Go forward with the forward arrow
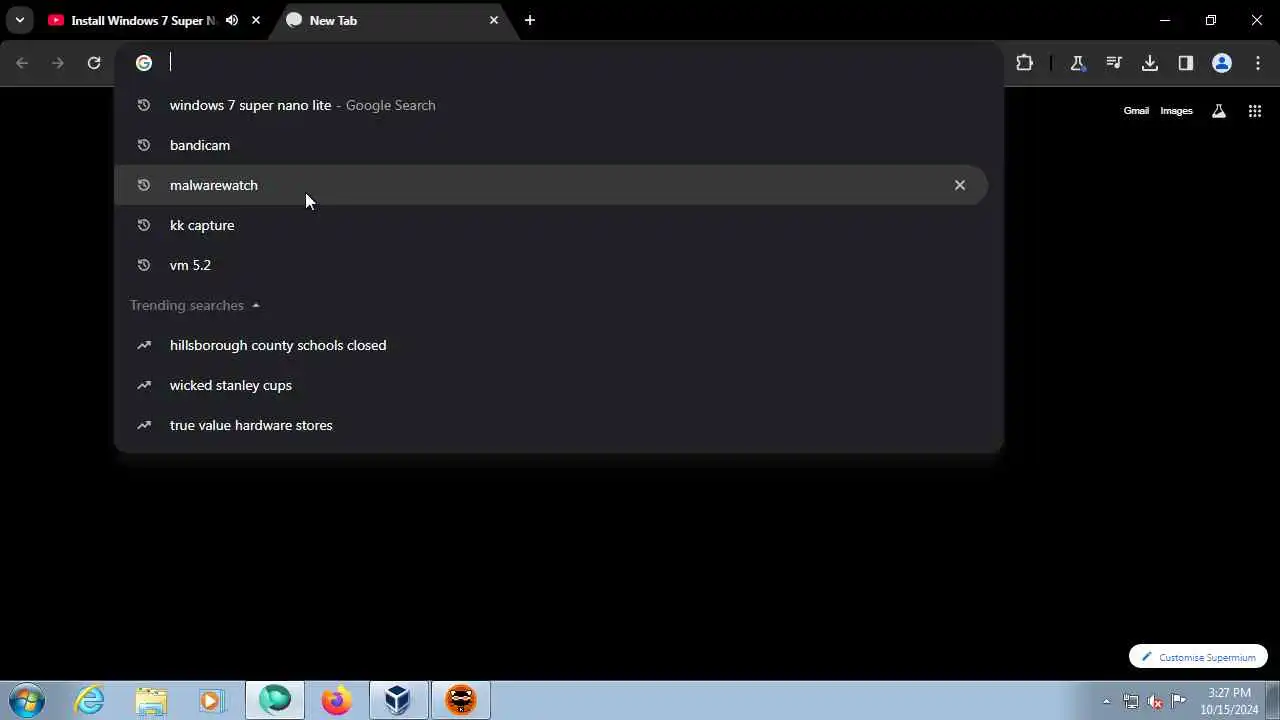The width and height of the screenshot is (1280, 720). [58, 63]
